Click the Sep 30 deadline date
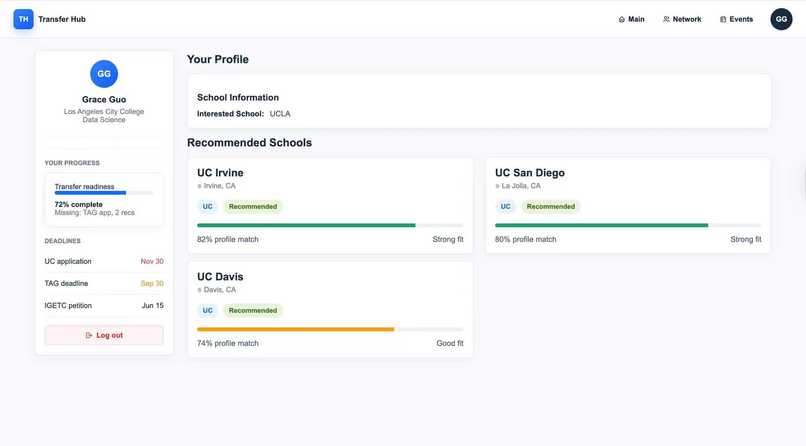The height and width of the screenshot is (446, 806). click(152, 283)
